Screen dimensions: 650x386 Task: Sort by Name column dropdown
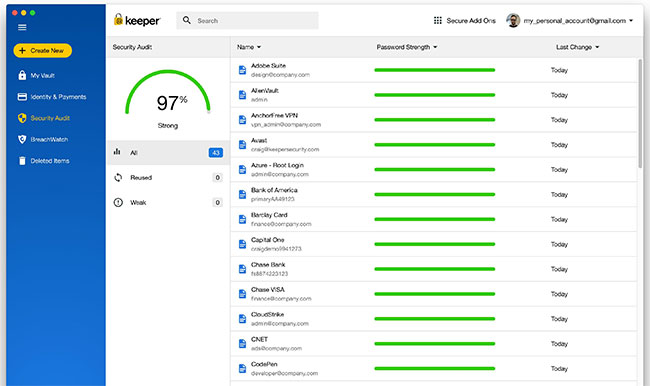point(249,47)
